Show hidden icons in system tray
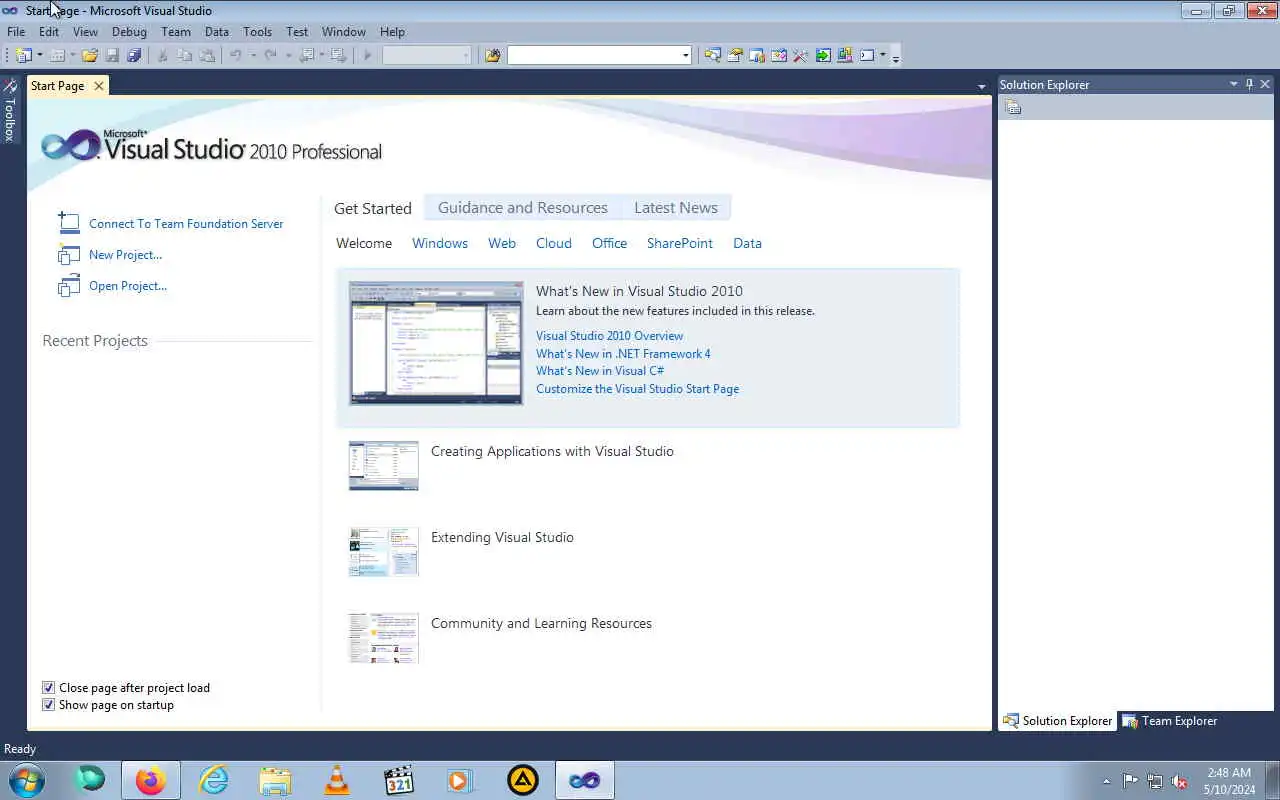Screen dimensions: 1280x800 (x=1106, y=781)
